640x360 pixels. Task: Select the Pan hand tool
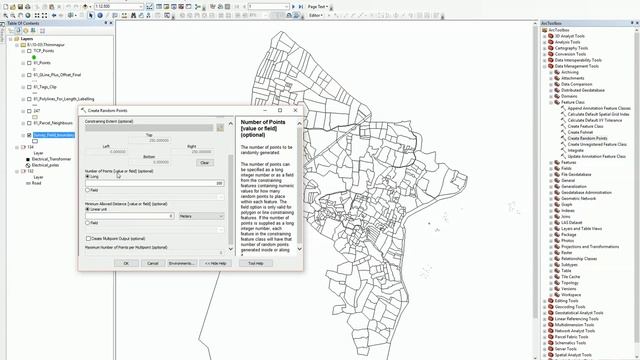click(x=20, y=16)
